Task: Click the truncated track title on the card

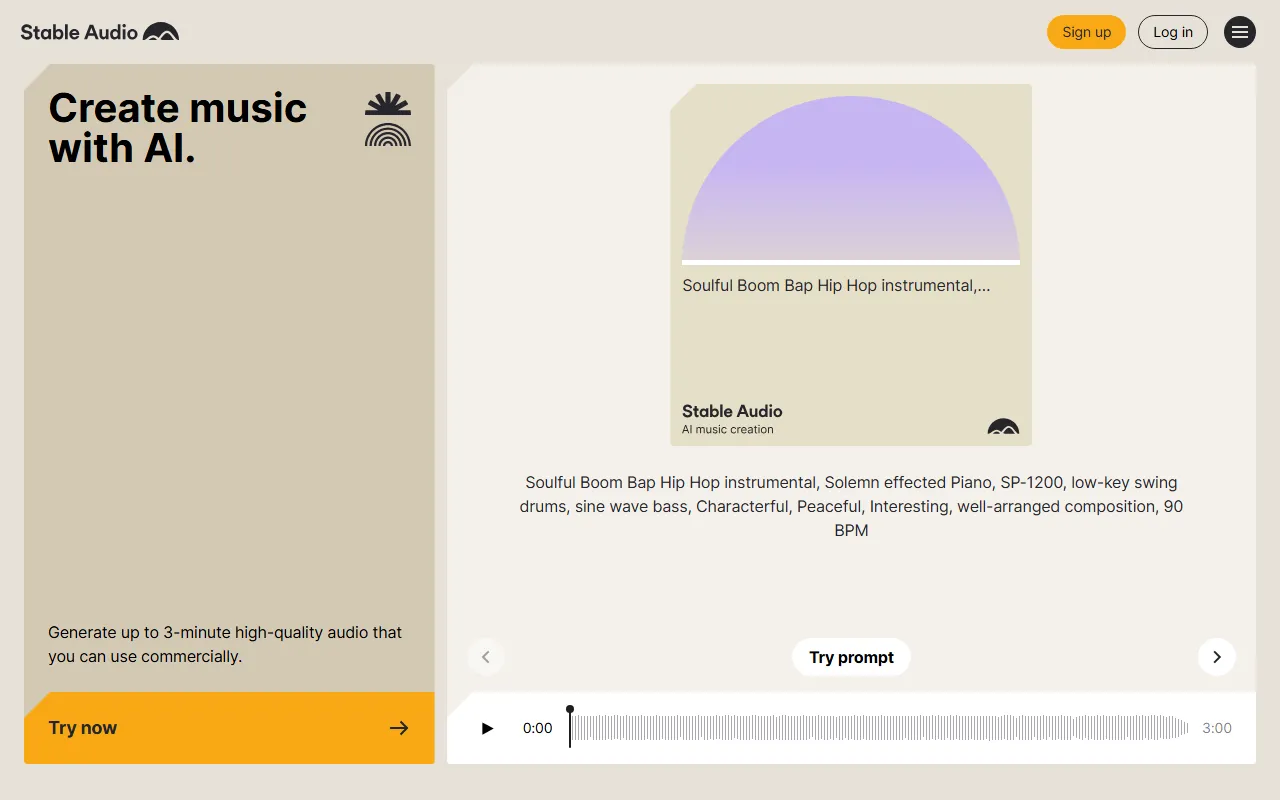Action: coord(836,286)
